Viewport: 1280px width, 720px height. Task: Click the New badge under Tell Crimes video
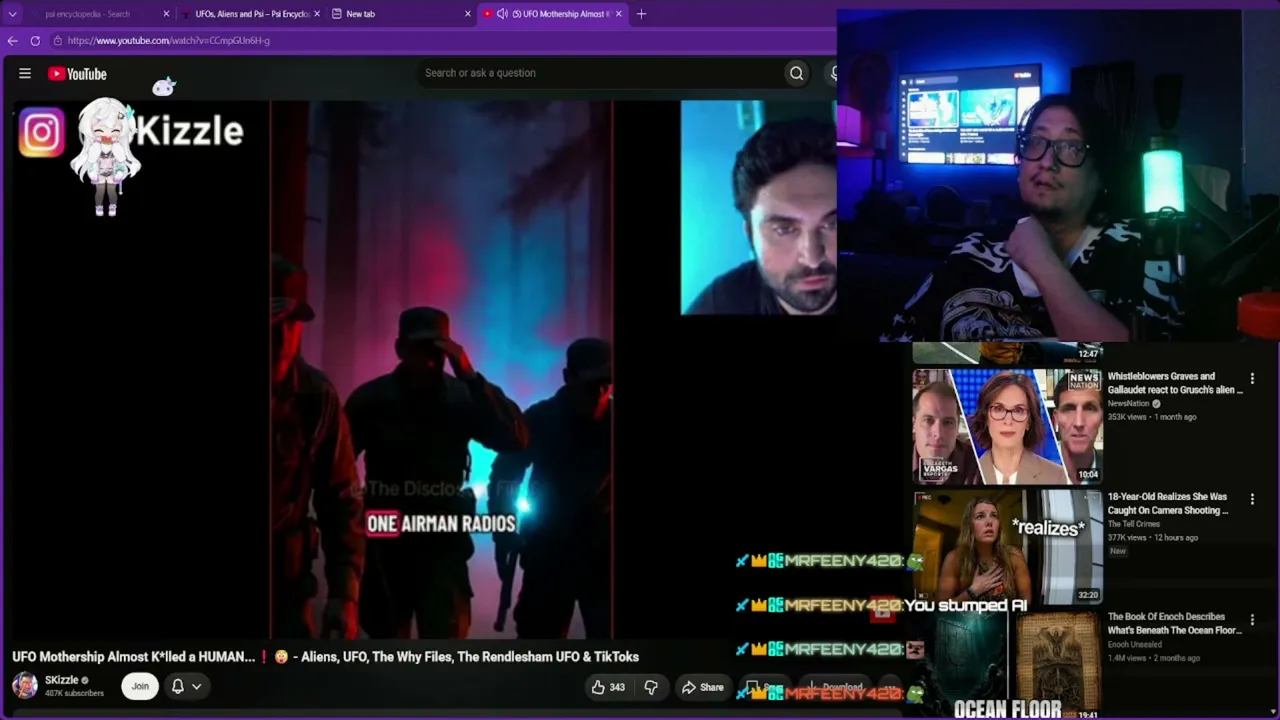pyautogui.click(x=1118, y=551)
